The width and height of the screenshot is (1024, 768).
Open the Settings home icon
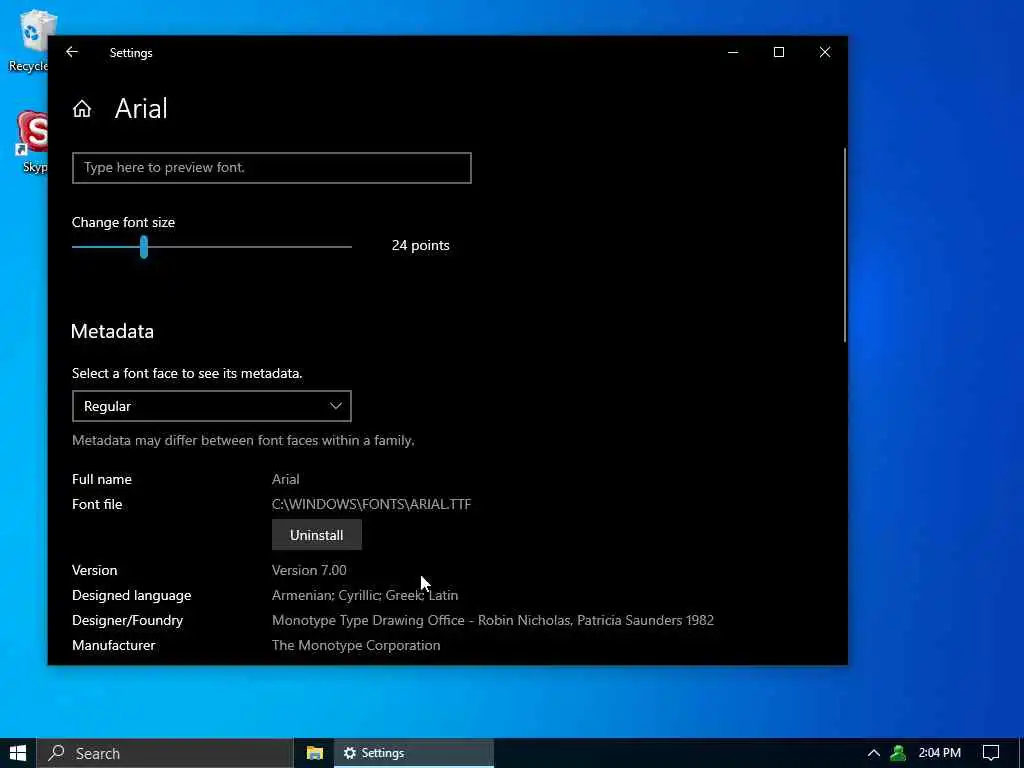tap(82, 108)
